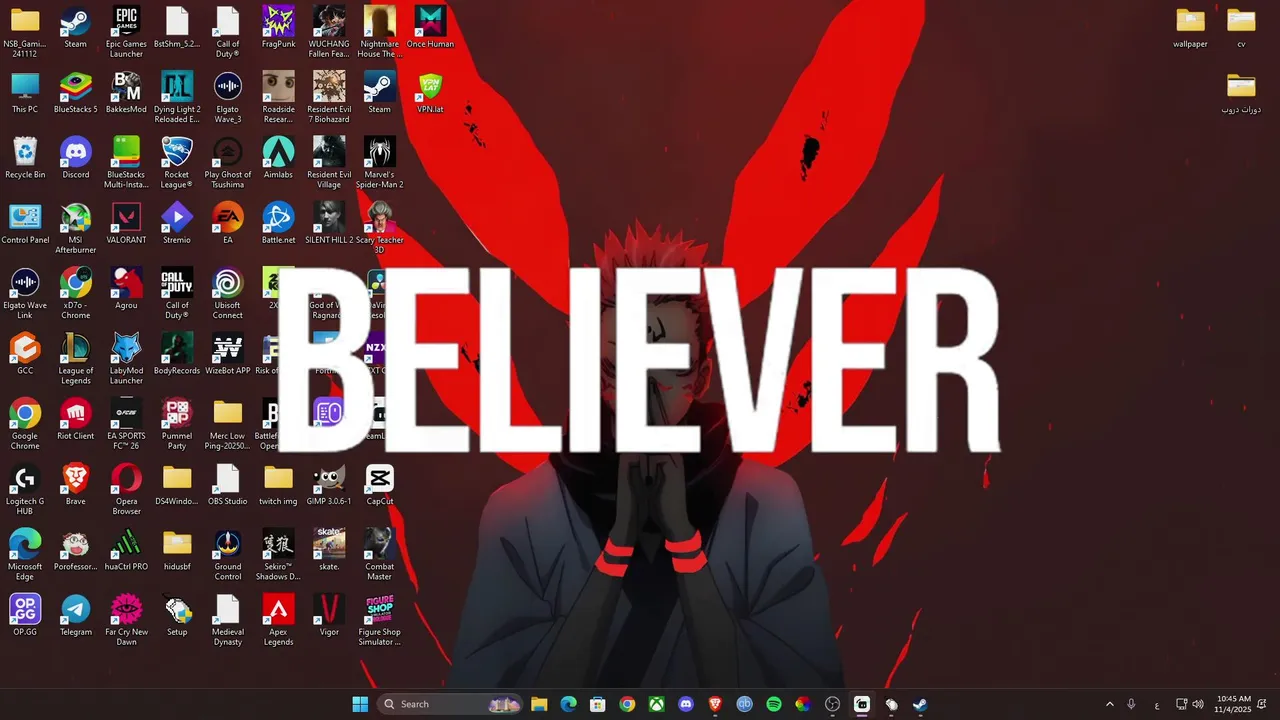Viewport: 1280px width, 720px height.
Task: Open the League of Legends shortcut
Action: [76, 358]
